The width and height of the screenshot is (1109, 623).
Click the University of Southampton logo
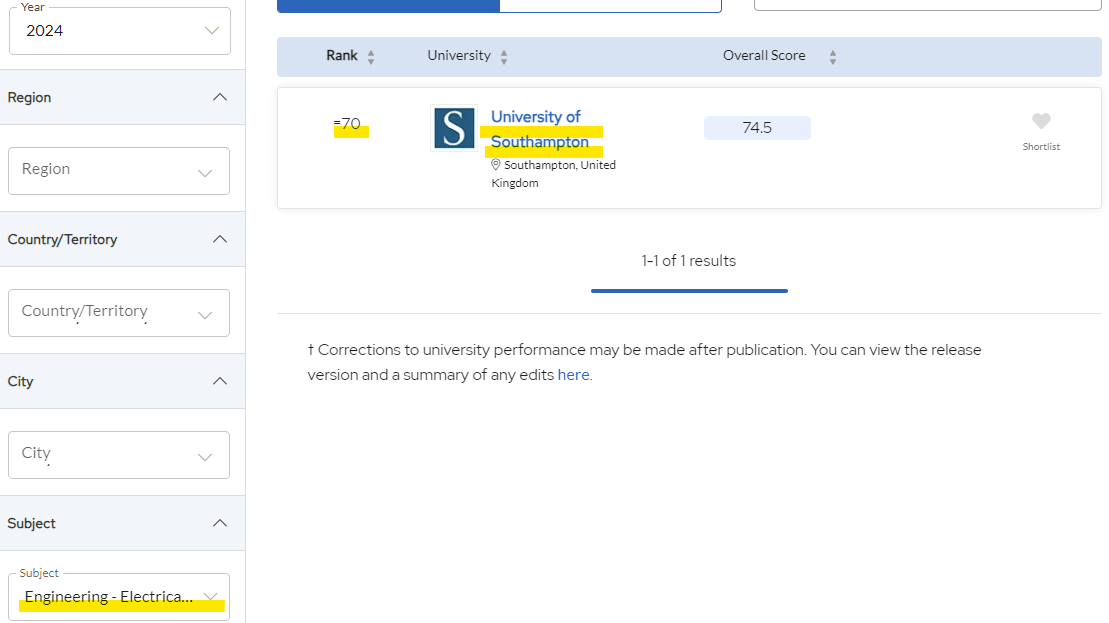[x=454, y=128]
